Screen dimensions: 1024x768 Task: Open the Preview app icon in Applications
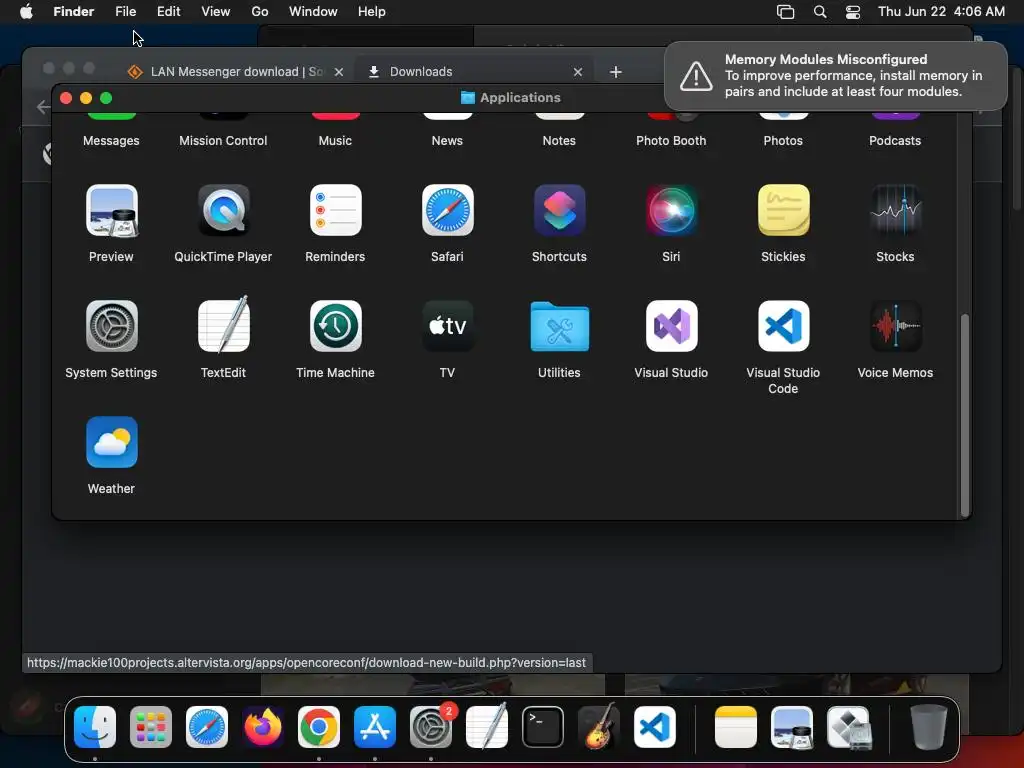tap(112, 210)
